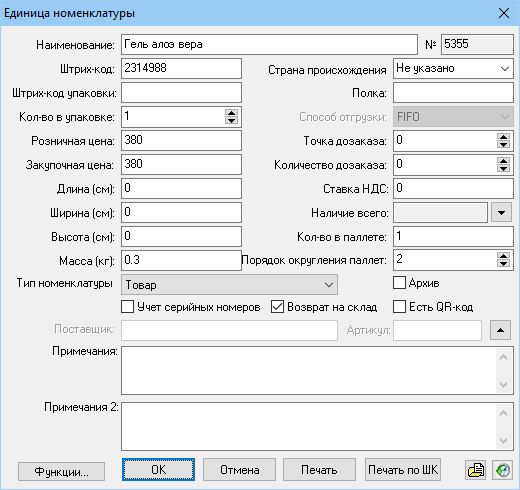Click into the Ширина (см) field
The image size is (520, 490).
point(181,212)
